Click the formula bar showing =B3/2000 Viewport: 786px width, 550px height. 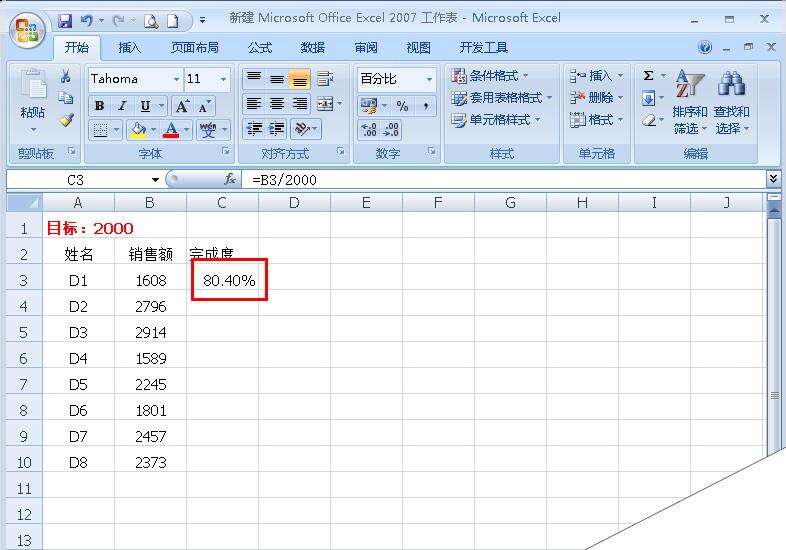[503, 179]
